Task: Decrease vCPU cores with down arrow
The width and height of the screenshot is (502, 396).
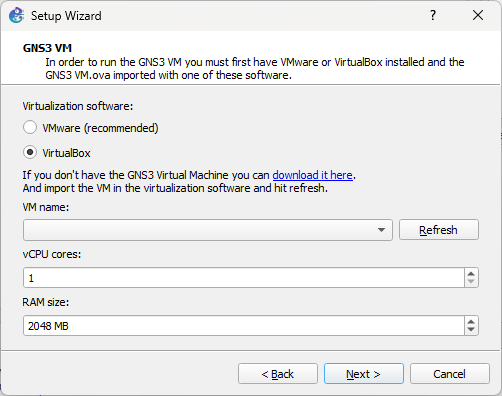Action: point(471,282)
